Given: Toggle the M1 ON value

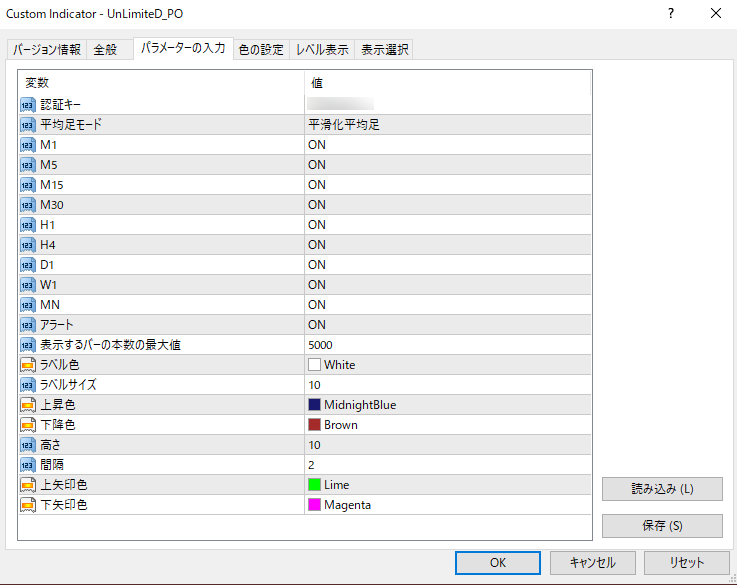Looking at the screenshot, I should [447, 145].
